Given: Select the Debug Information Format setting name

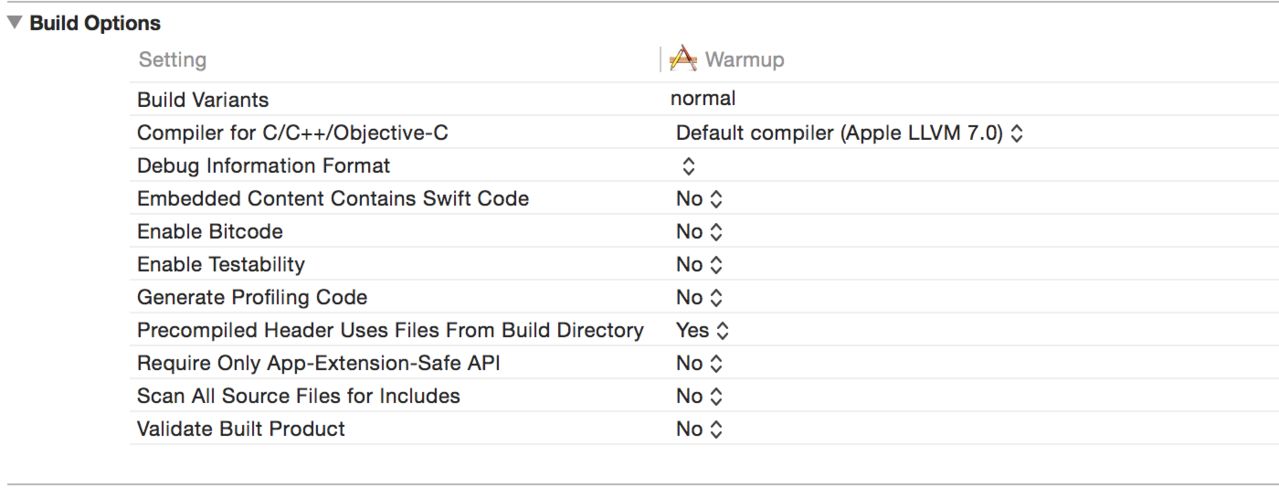Looking at the screenshot, I should [x=264, y=165].
